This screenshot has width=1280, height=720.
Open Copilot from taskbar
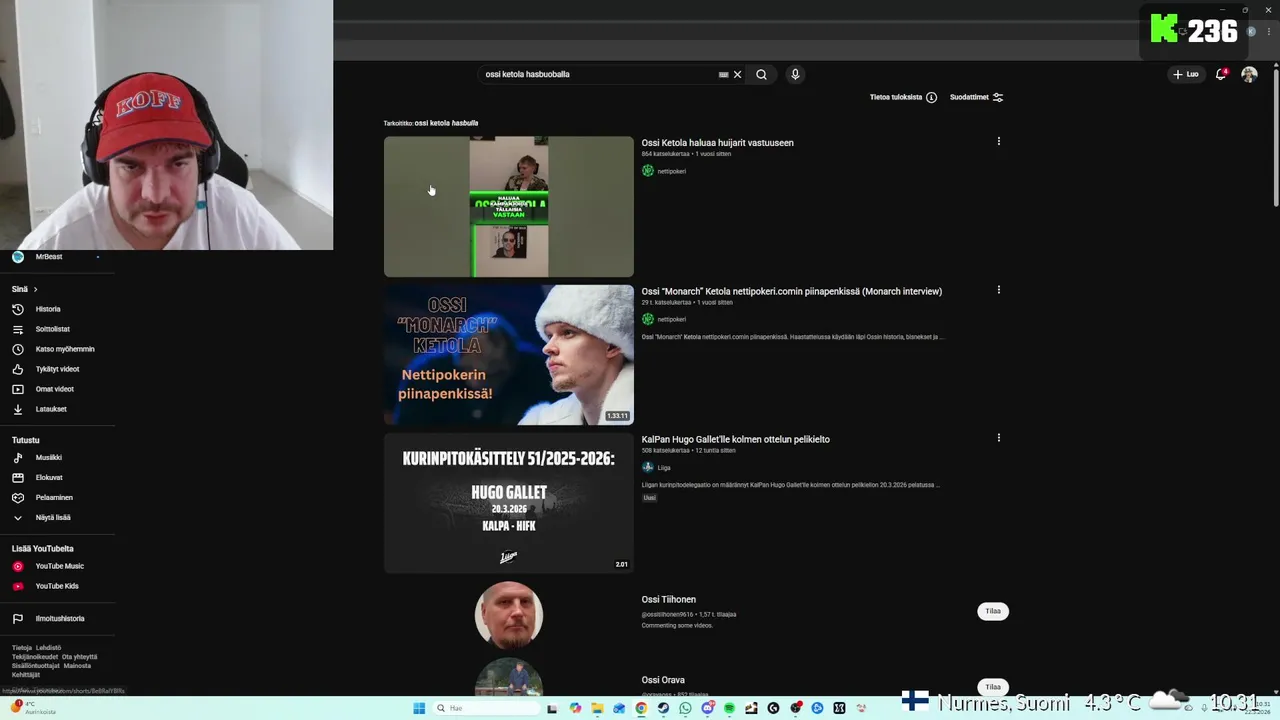tap(575, 708)
